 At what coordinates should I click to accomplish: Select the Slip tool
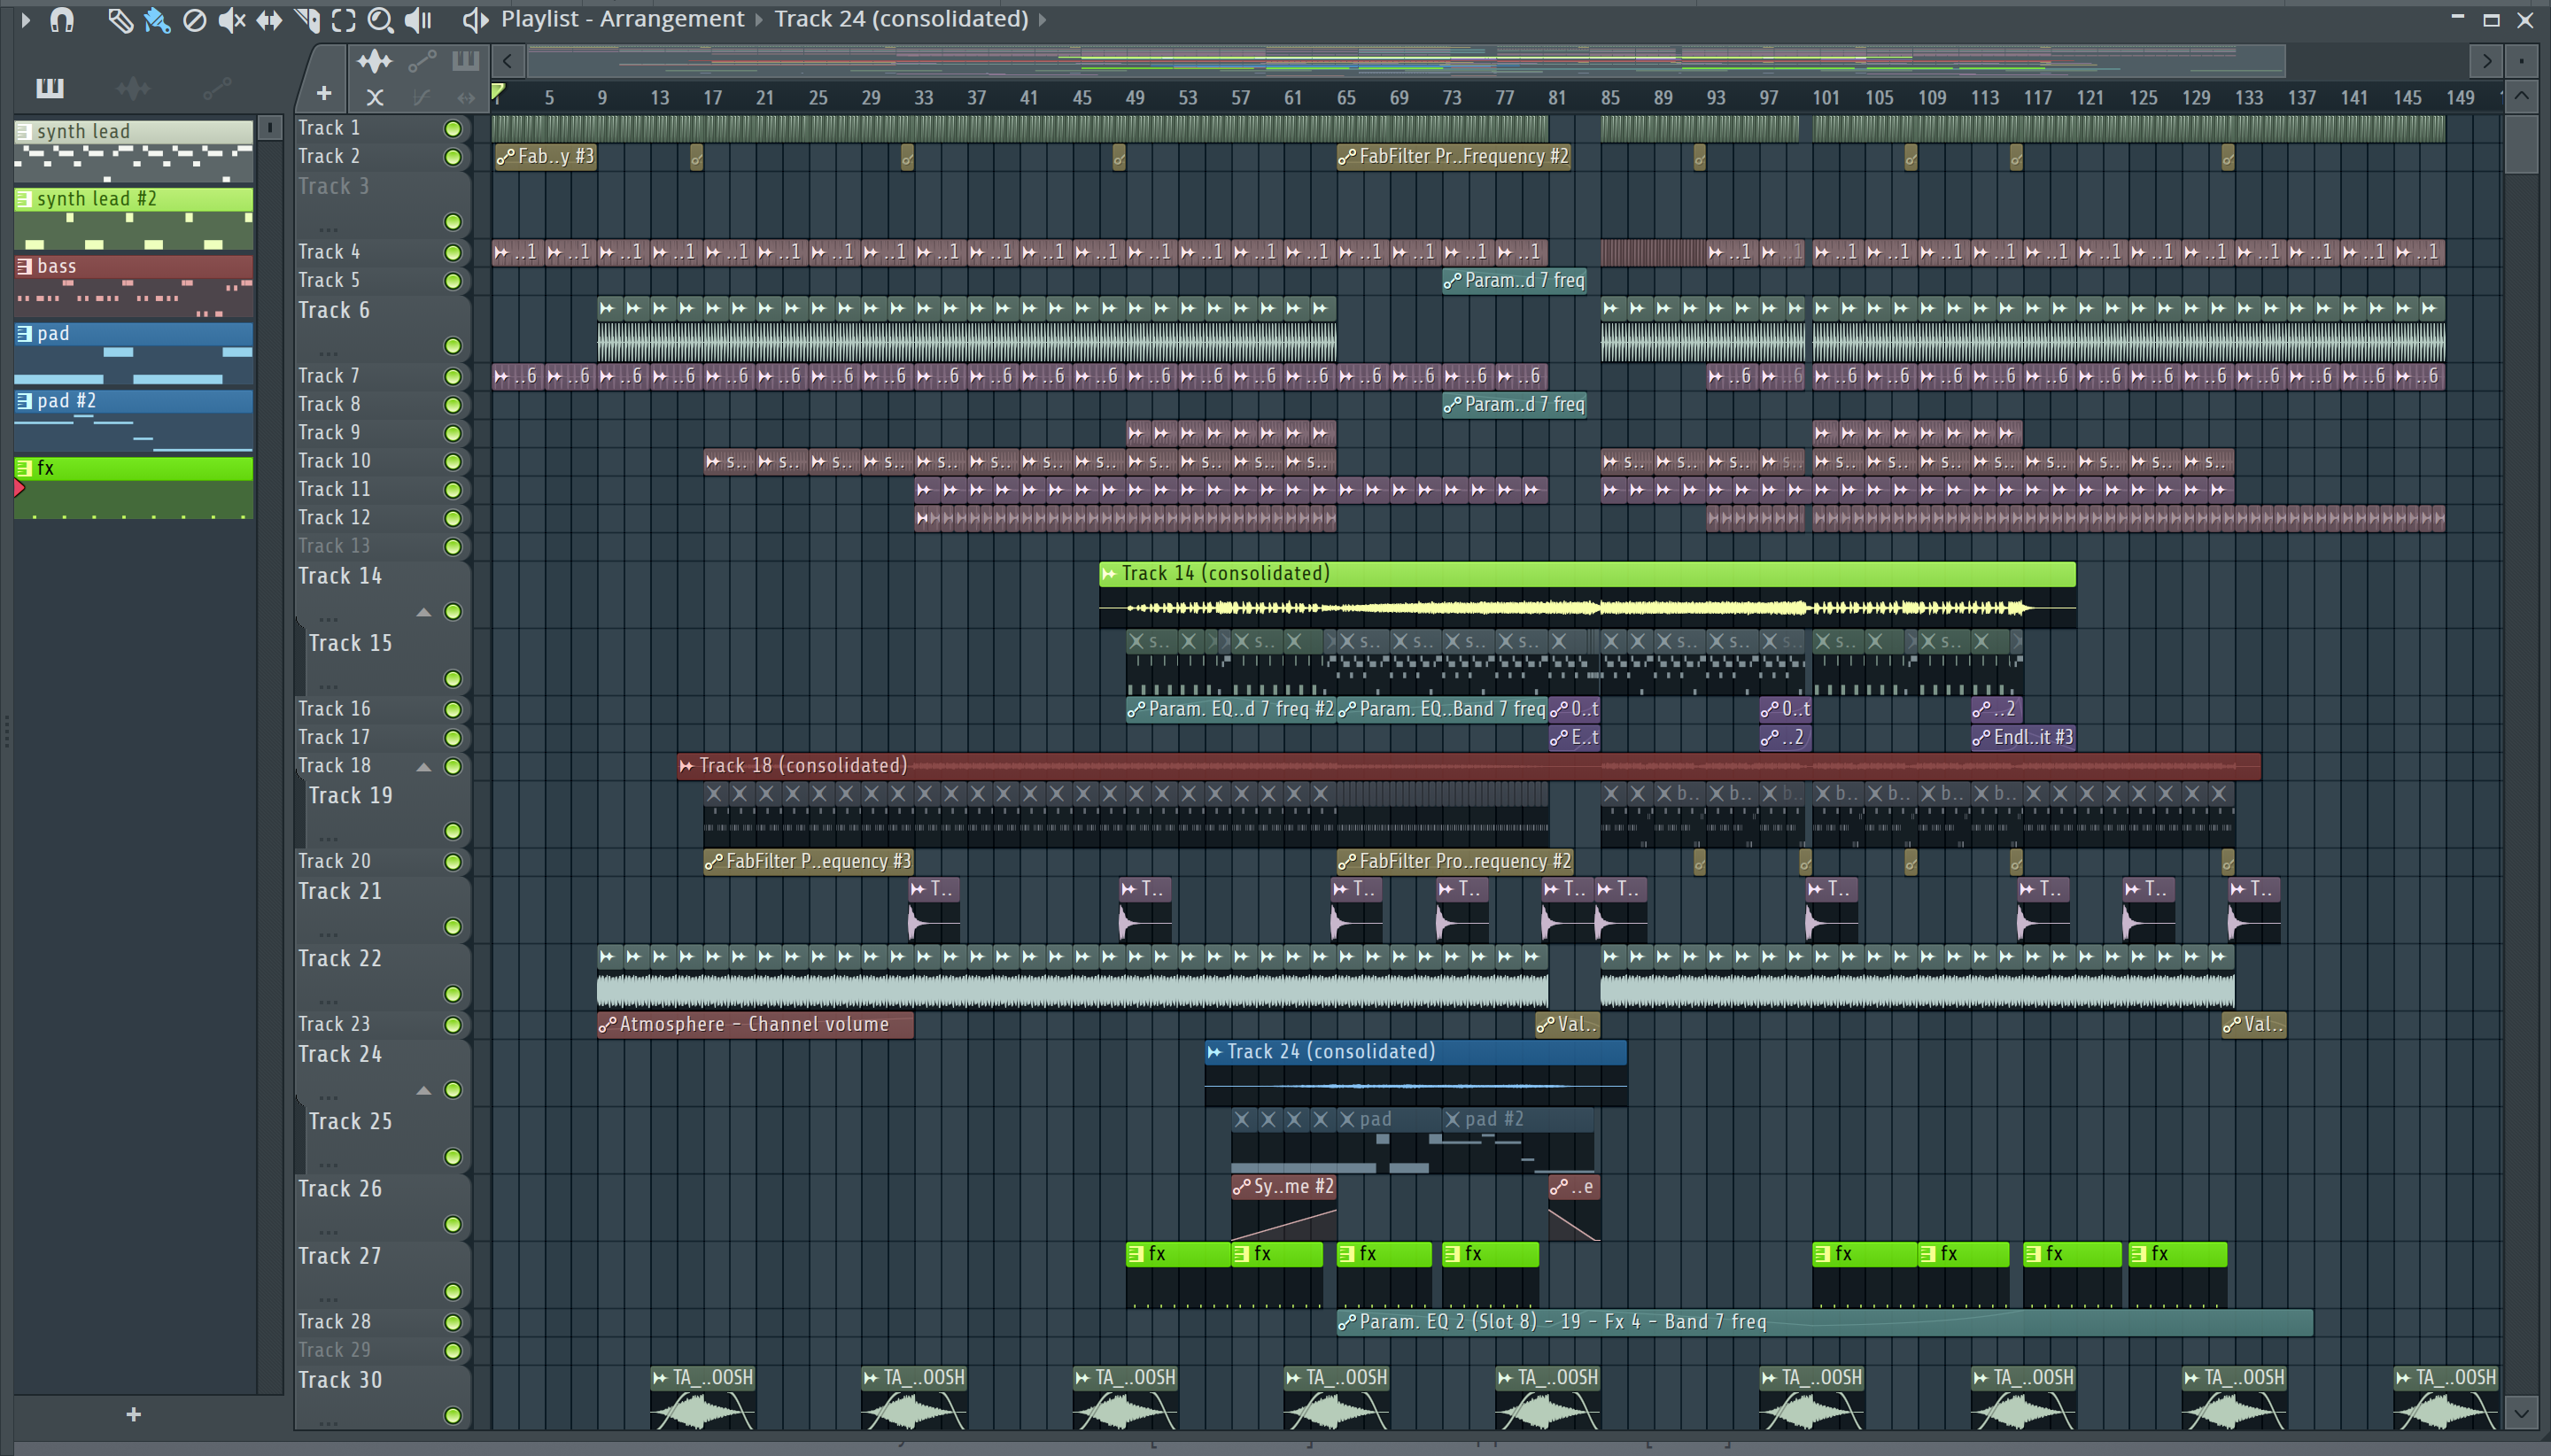[269, 19]
